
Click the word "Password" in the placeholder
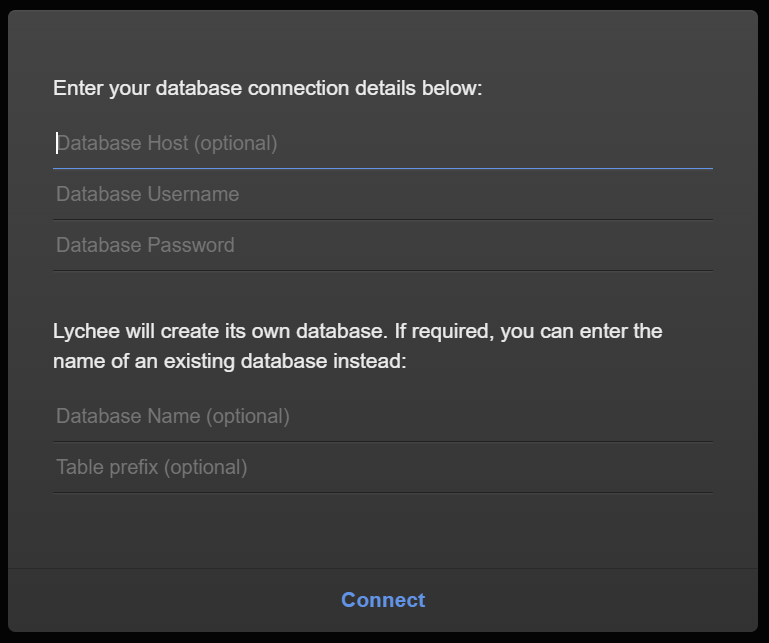click(191, 246)
